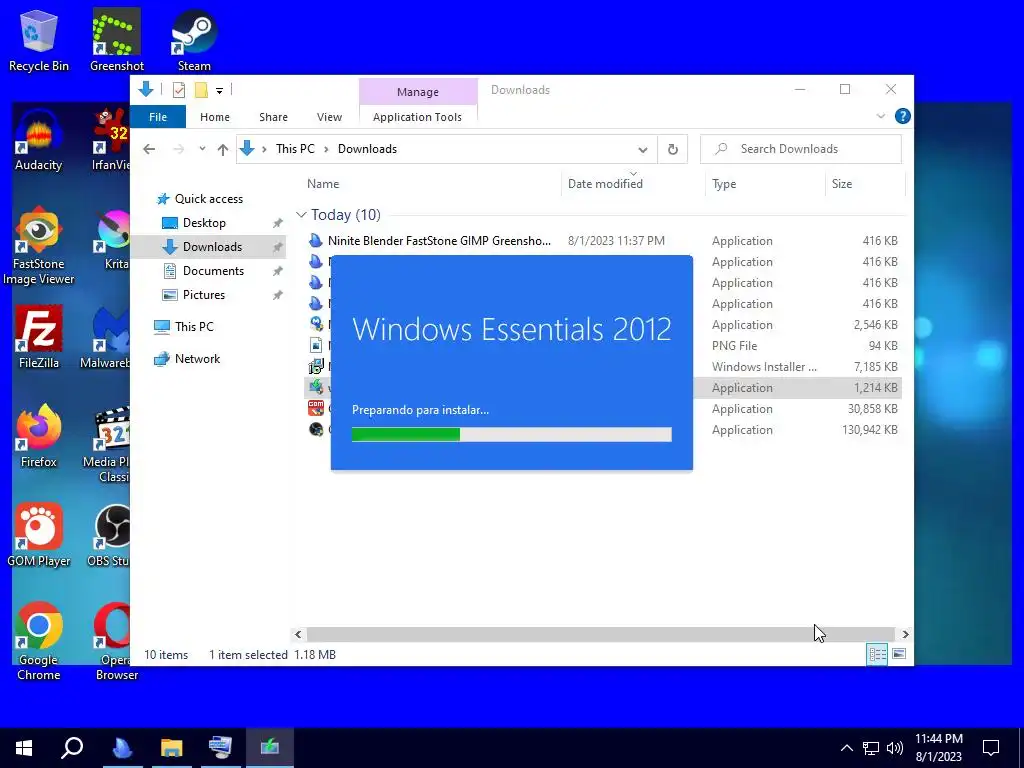Click inside Search Downloads field
Viewport: 1024px width, 768px height.
tap(801, 149)
